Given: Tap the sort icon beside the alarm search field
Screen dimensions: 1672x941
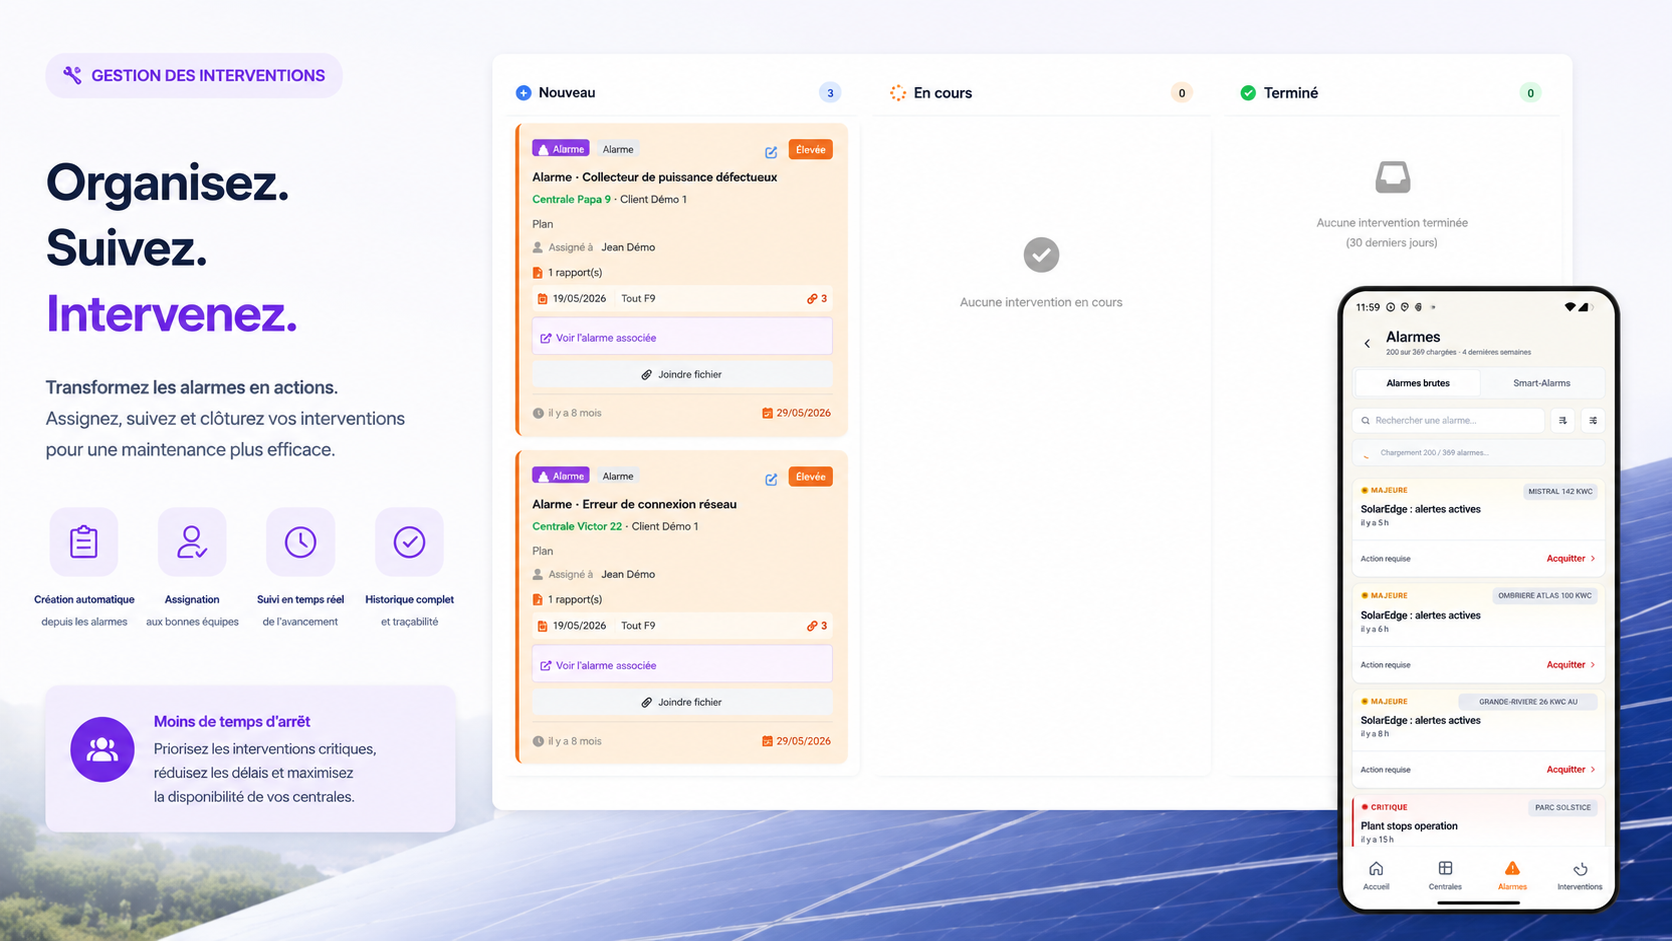Looking at the screenshot, I should (1563, 420).
